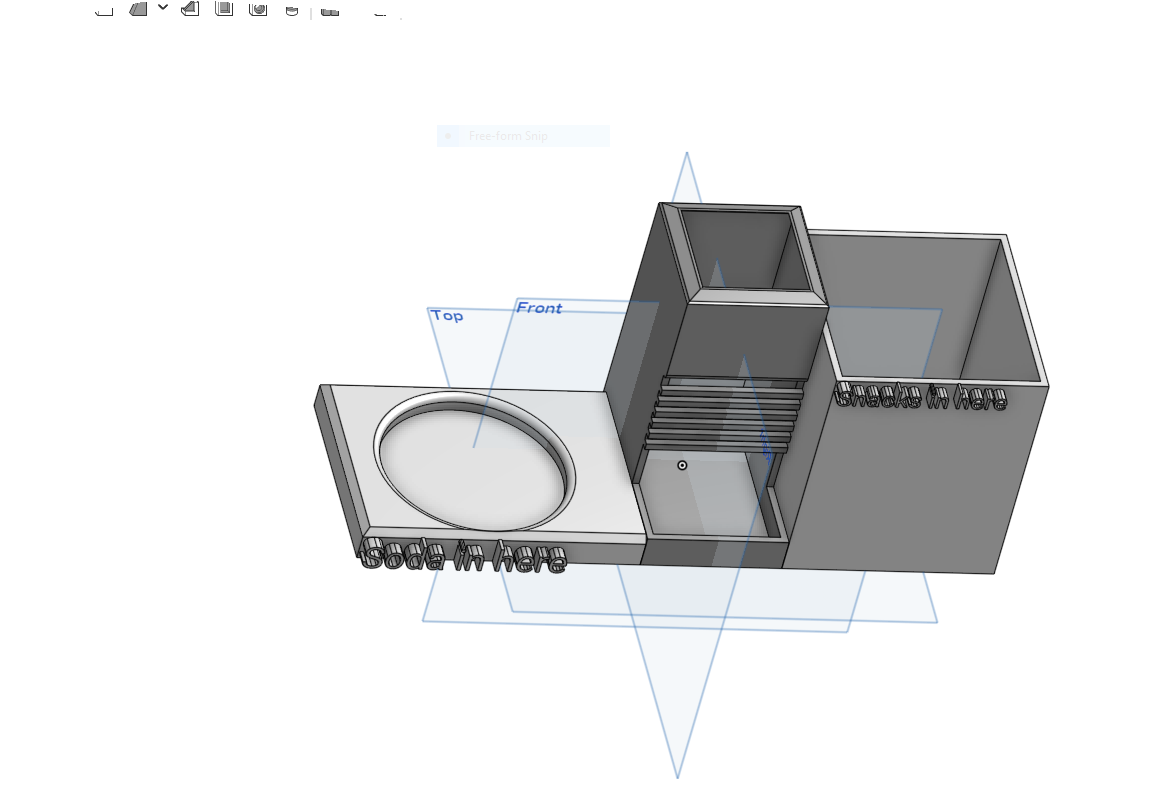The image size is (1167, 792).
Task: Click the origin point marker in the model
Action: coord(682,465)
